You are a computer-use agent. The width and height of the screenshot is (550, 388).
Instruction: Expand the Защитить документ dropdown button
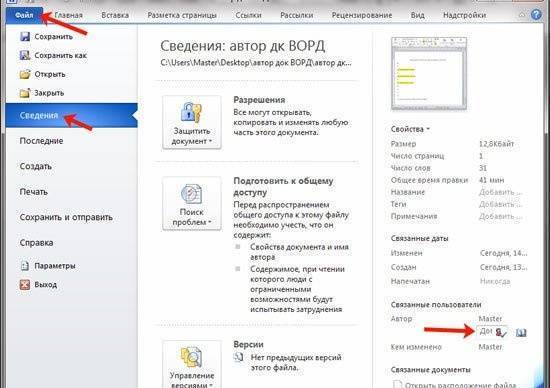click(x=192, y=122)
